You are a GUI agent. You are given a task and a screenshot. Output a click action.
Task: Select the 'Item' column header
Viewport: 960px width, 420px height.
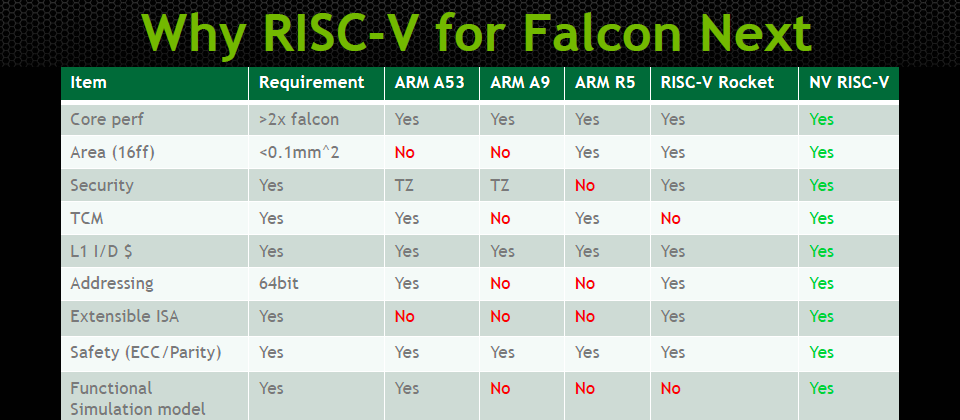point(89,83)
